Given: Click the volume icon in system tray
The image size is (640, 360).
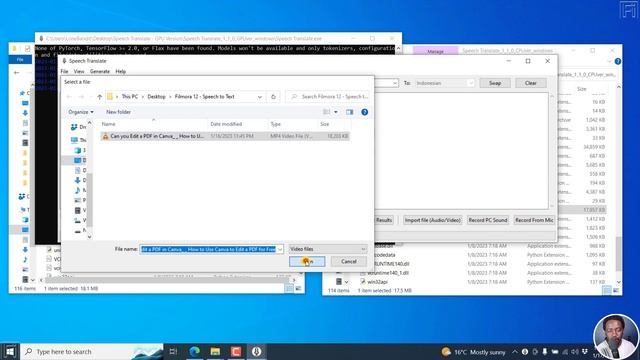Looking at the screenshot, I should (x=575, y=352).
